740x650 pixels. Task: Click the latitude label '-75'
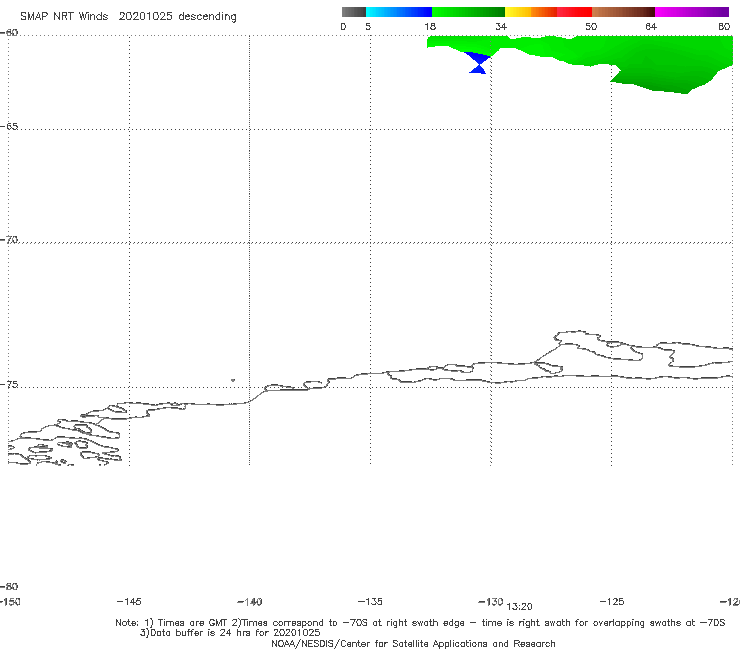(9, 385)
